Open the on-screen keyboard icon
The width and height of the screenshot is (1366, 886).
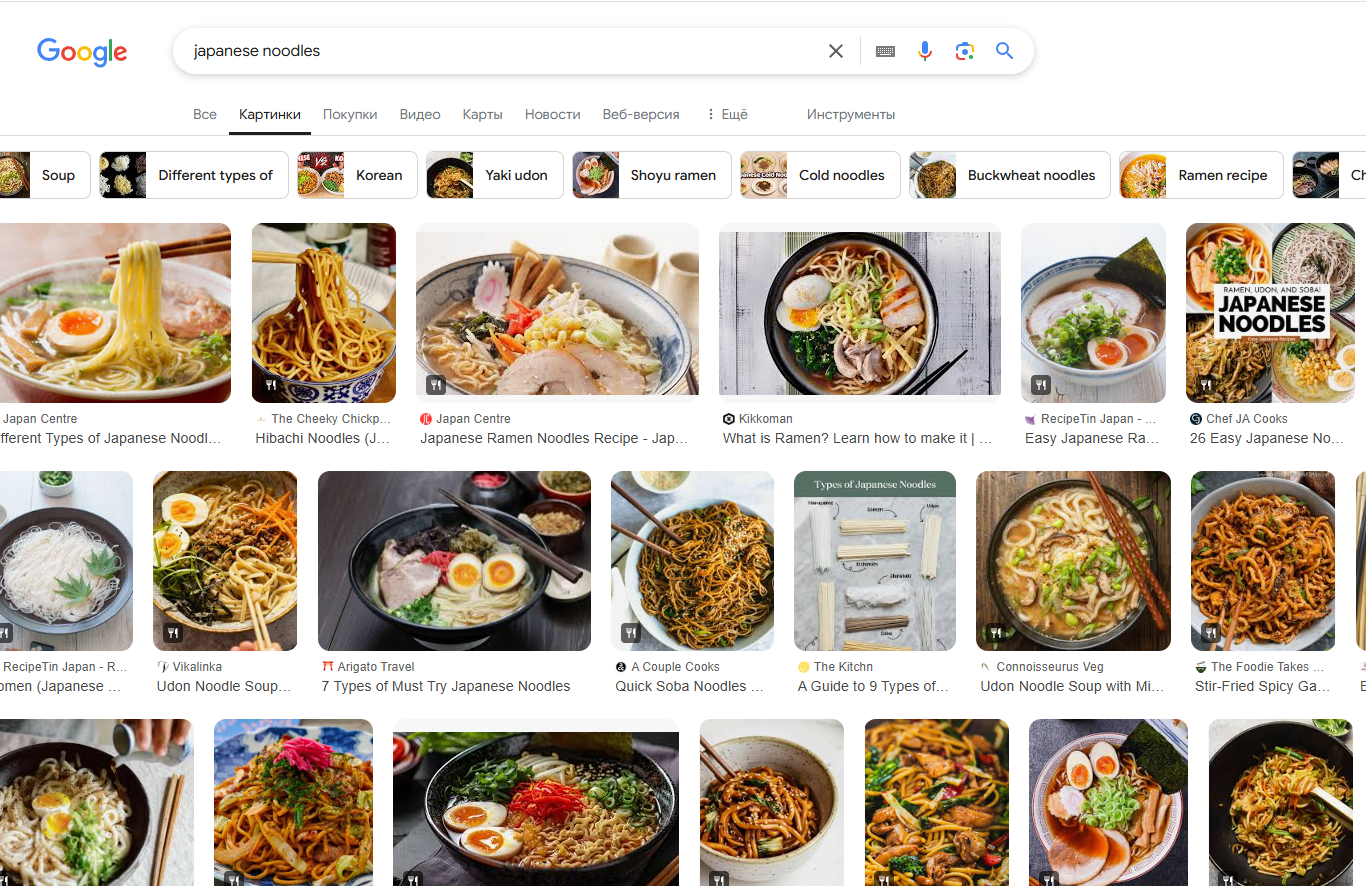click(885, 51)
